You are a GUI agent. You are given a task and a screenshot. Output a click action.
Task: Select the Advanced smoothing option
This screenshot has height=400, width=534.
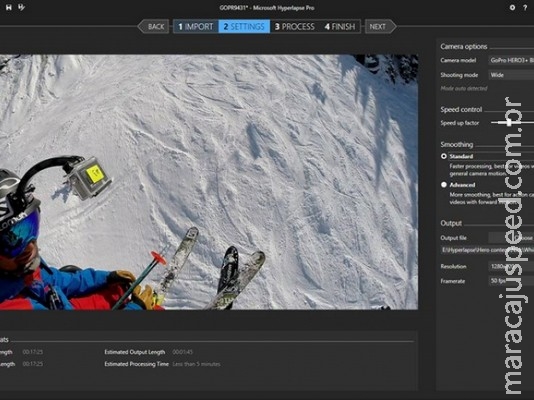pos(444,185)
